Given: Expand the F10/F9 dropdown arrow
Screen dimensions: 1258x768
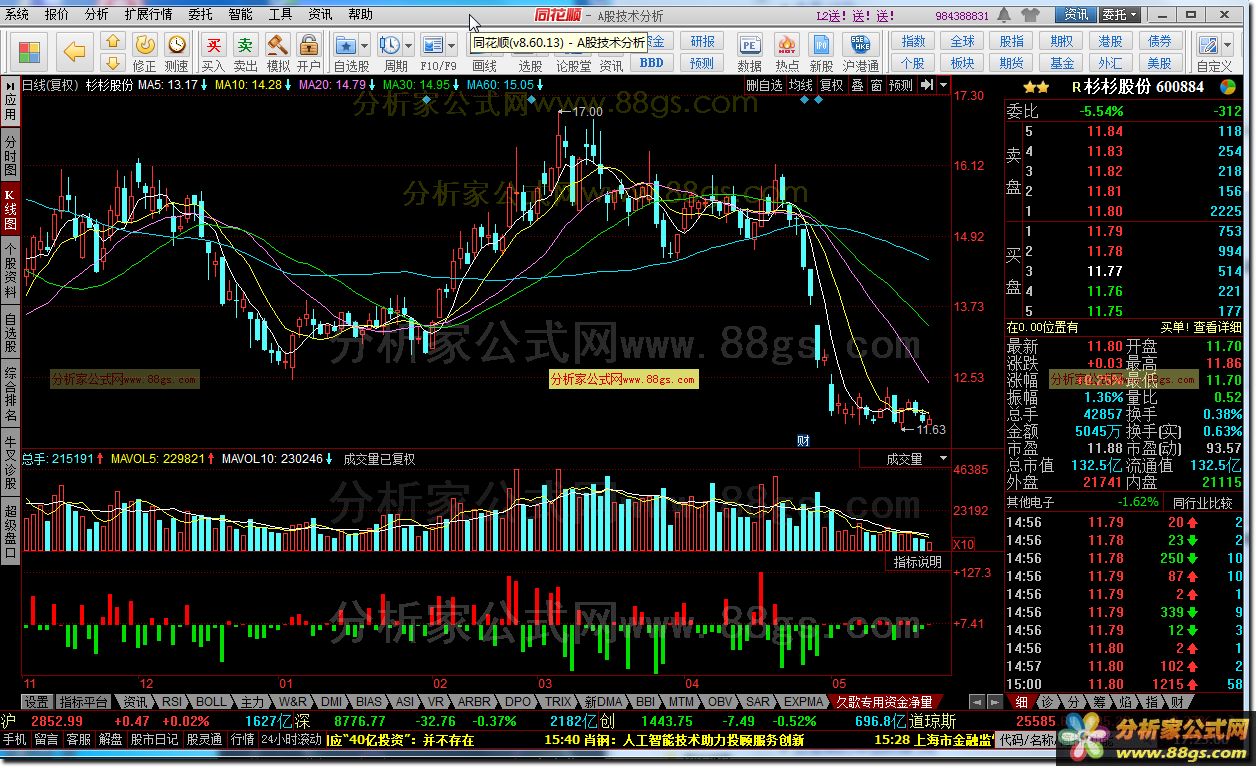Looking at the screenshot, I should click(451, 46).
